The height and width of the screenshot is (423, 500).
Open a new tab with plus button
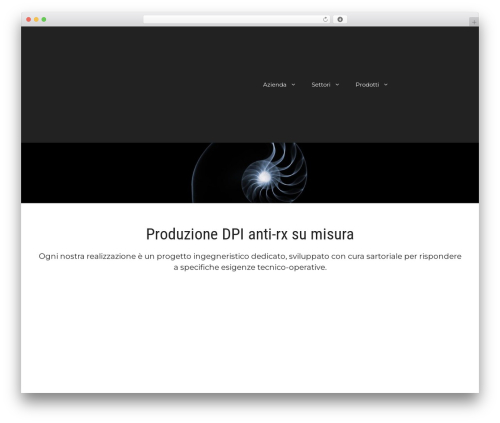point(474,22)
